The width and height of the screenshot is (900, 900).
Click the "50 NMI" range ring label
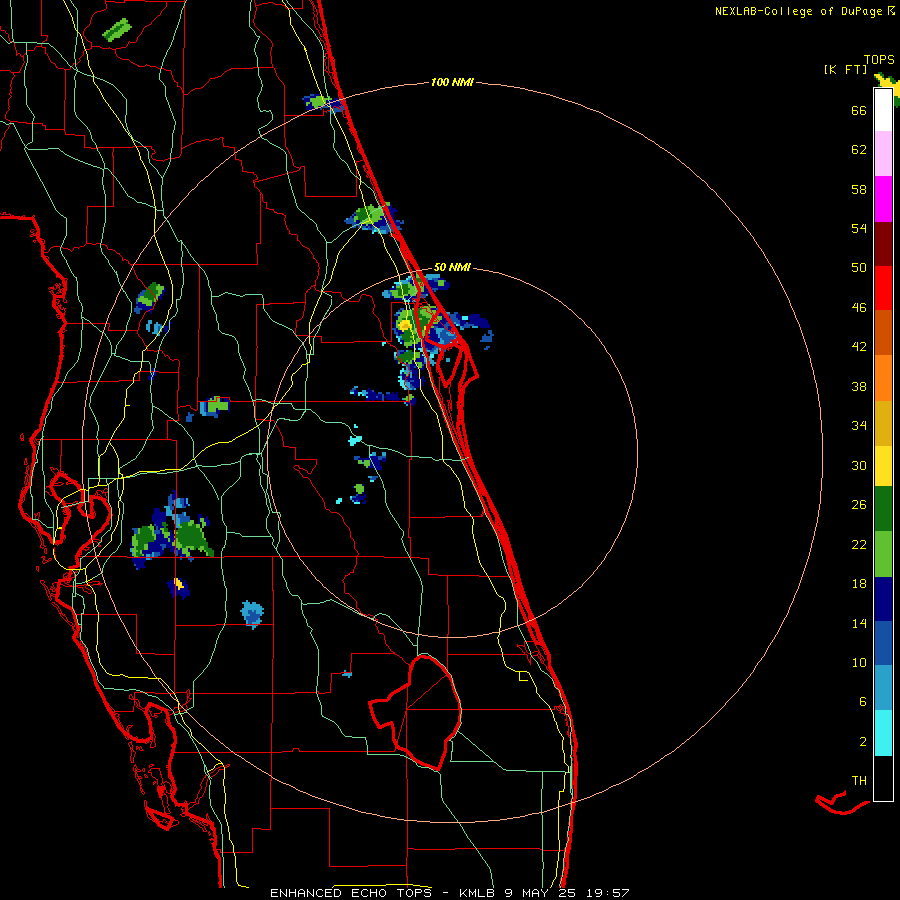[x=452, y=267]
